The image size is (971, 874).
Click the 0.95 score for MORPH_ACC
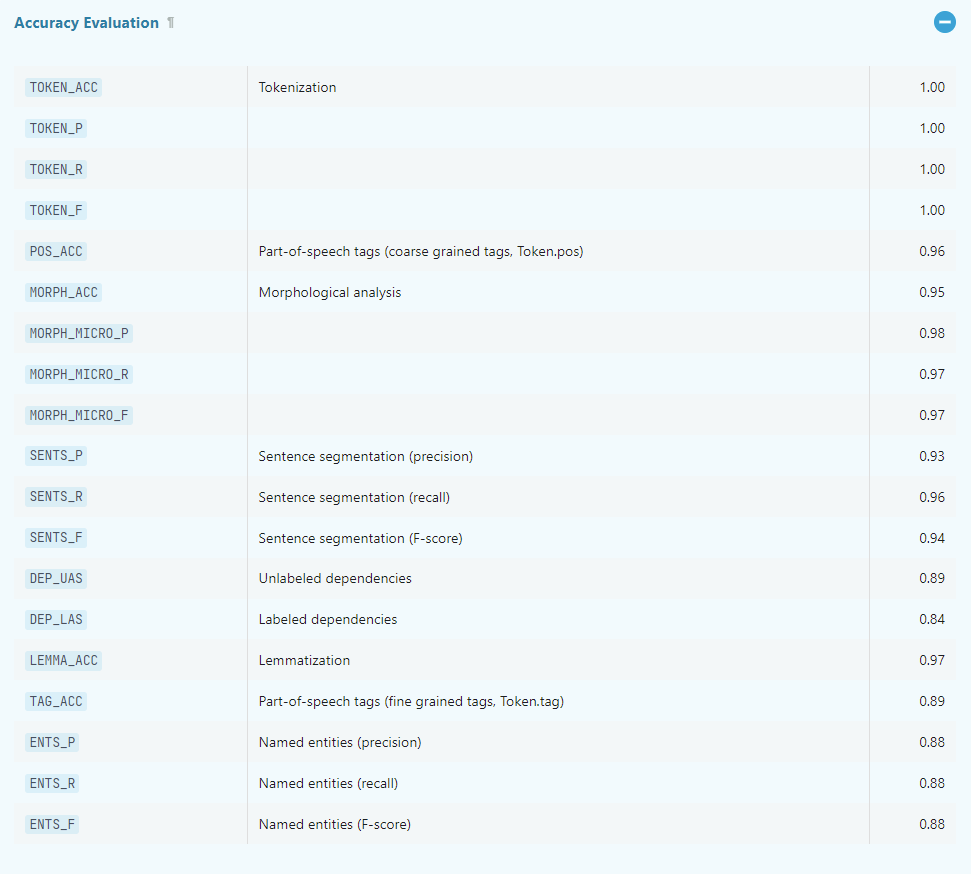tap(932, 292)
